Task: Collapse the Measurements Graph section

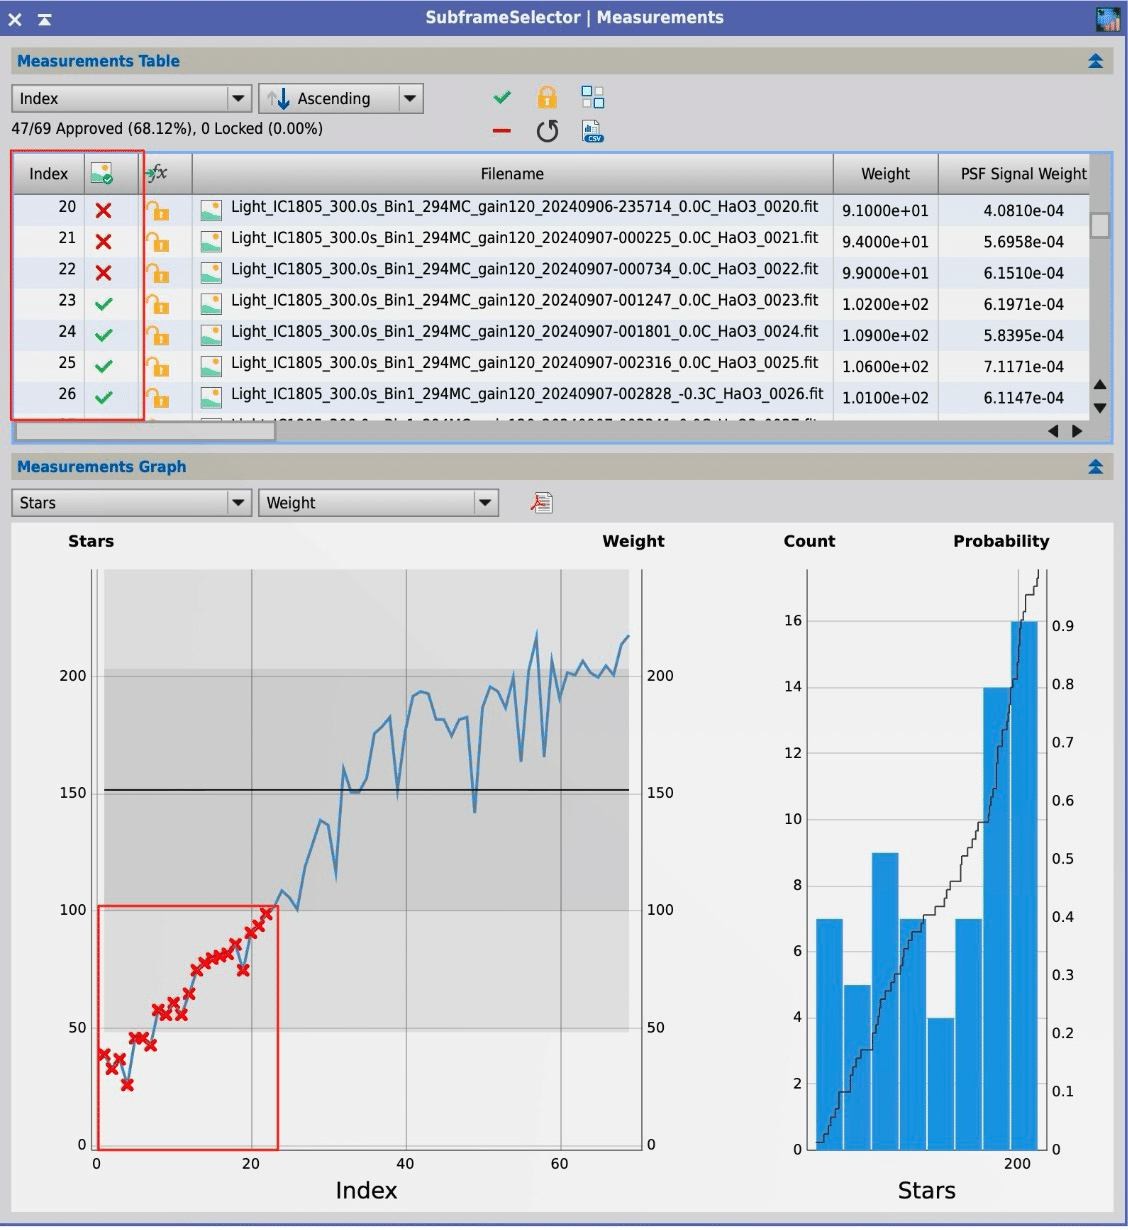Action: pyautogui.click(x=1095, y=466)
